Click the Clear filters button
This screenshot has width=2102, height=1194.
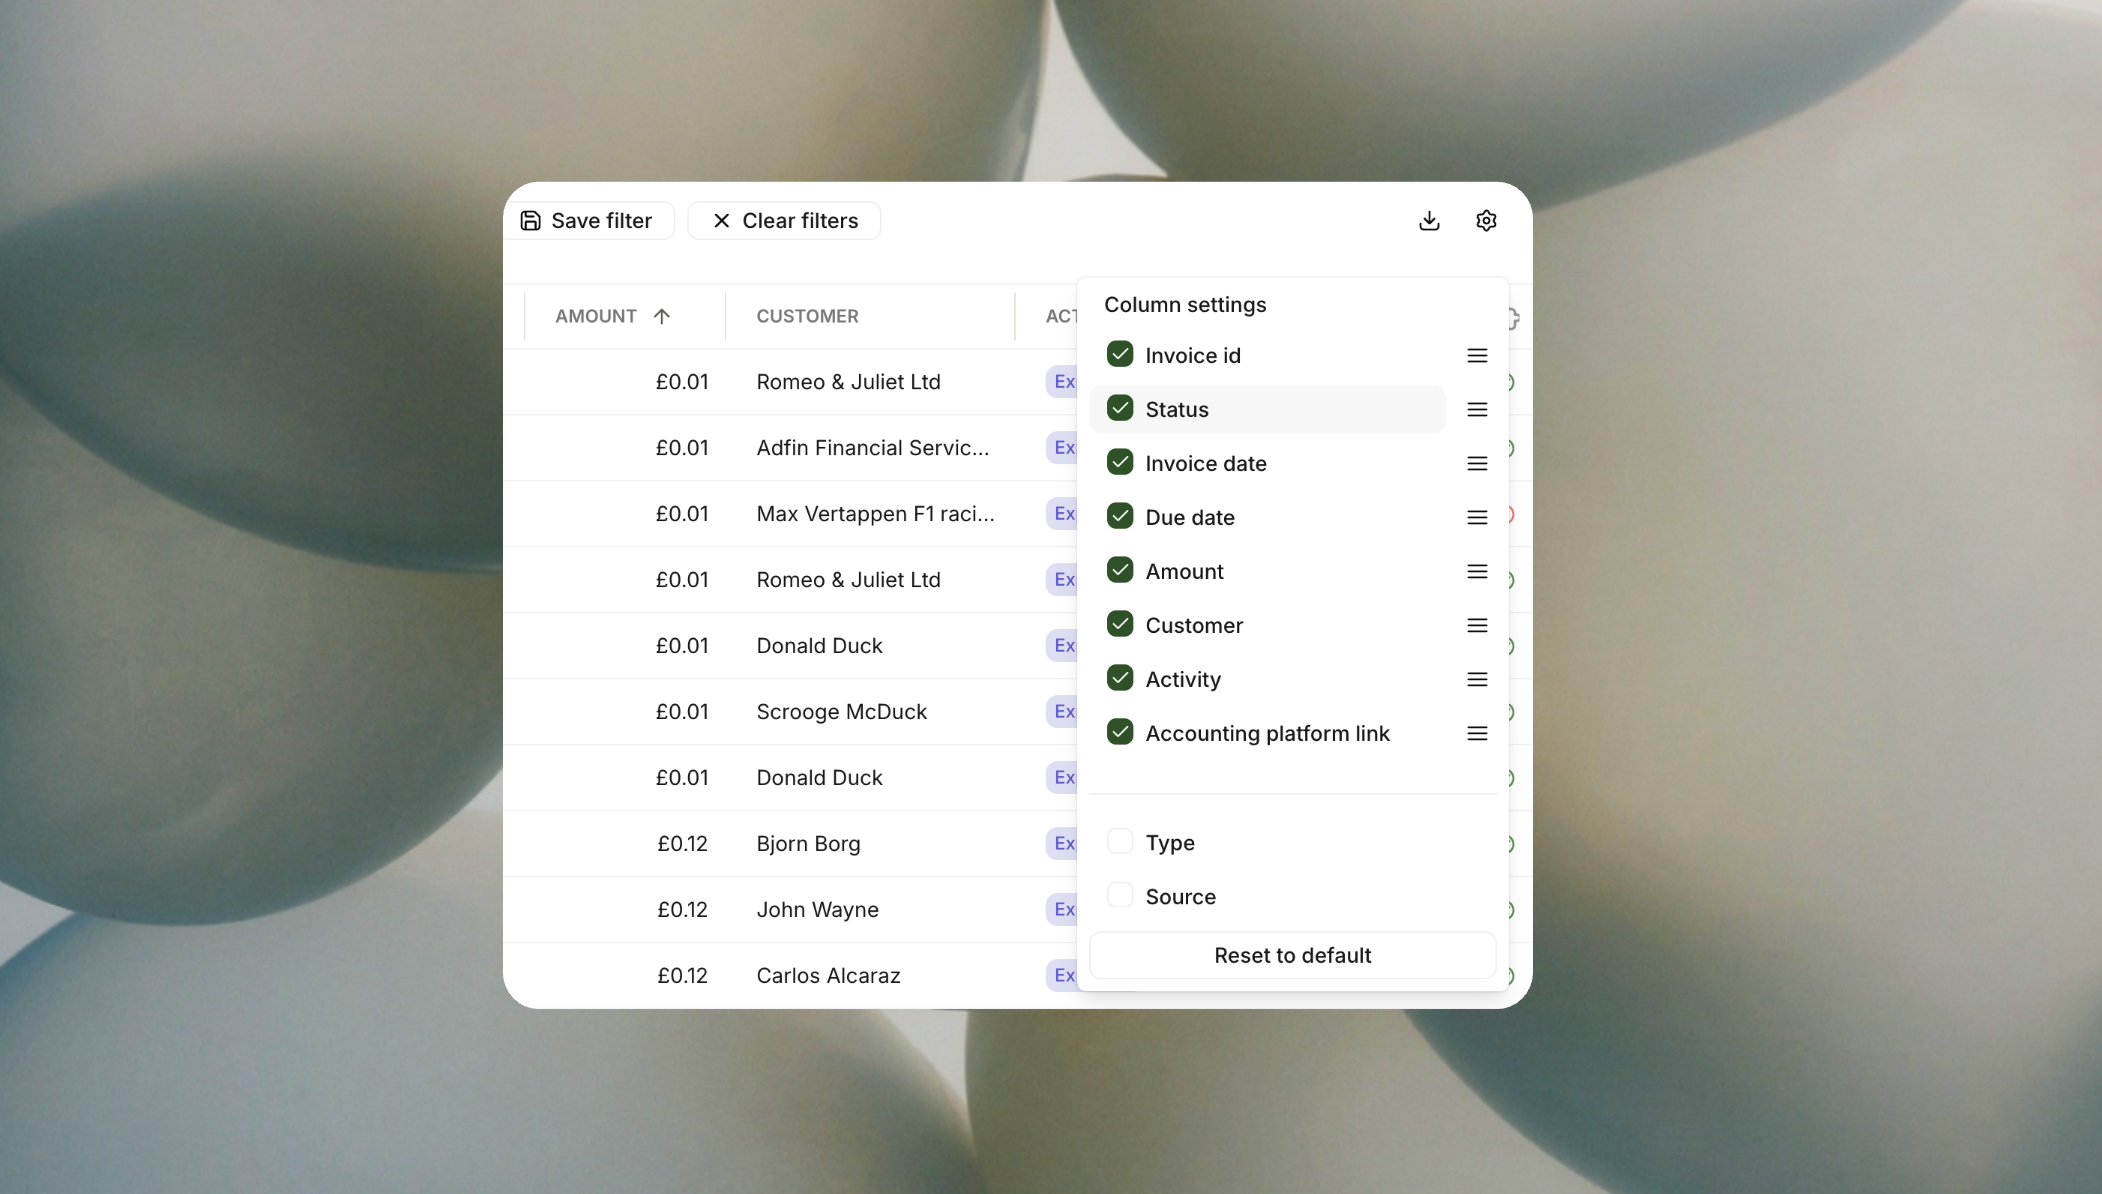[x=785, y=221]
